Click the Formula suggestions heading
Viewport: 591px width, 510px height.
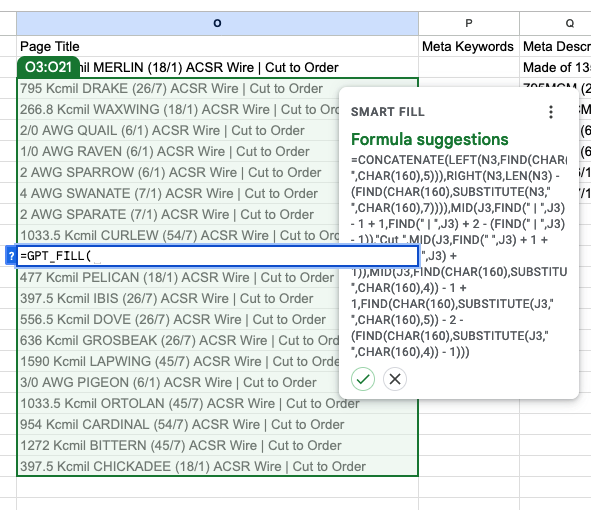tap(430, 139)
